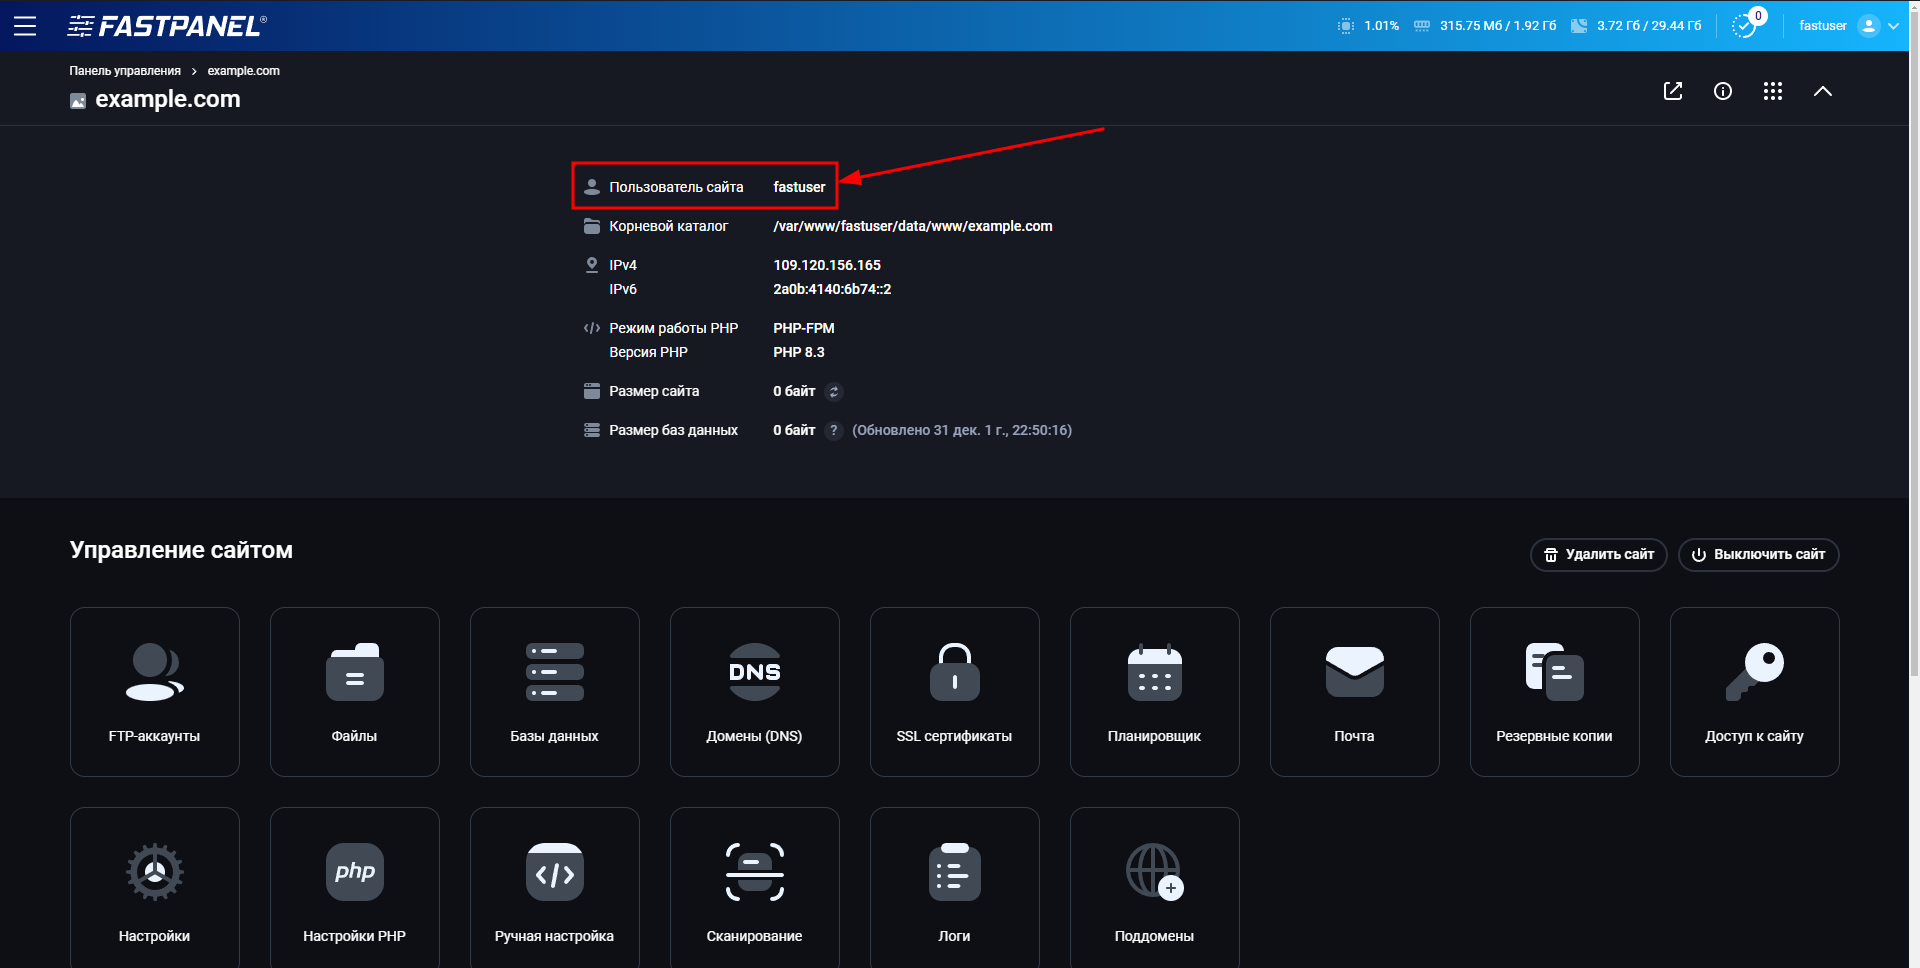Open the Настройки PHP tile
1920x968 pixels.
(354, 887)
